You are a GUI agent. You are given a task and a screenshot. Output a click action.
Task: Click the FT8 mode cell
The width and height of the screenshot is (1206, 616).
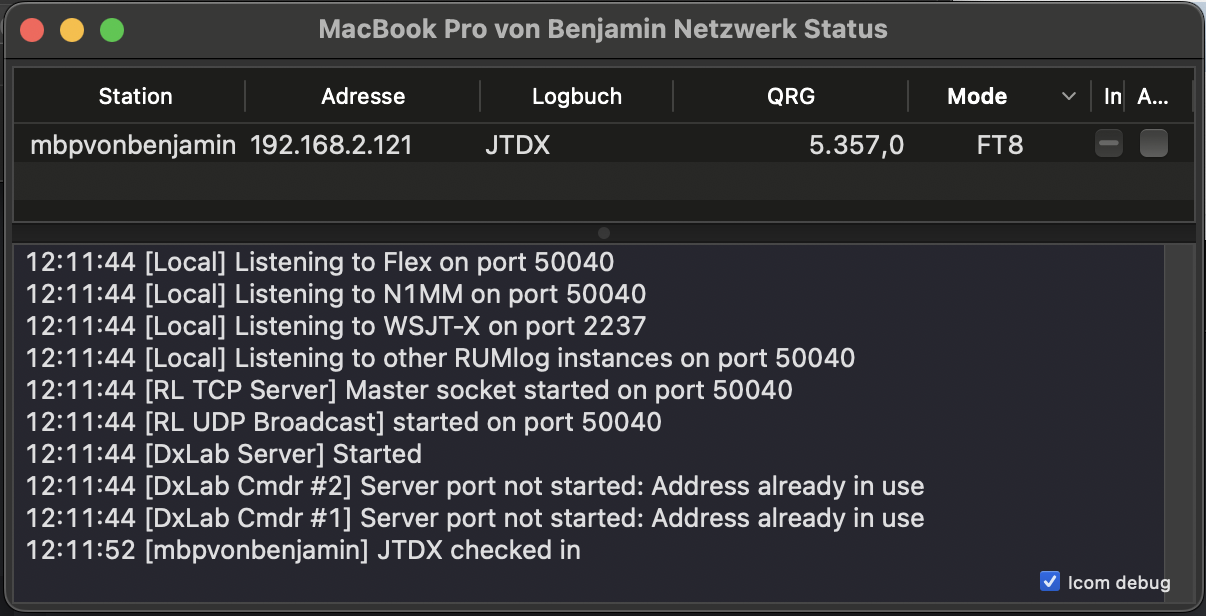[x=1000, y=145]
